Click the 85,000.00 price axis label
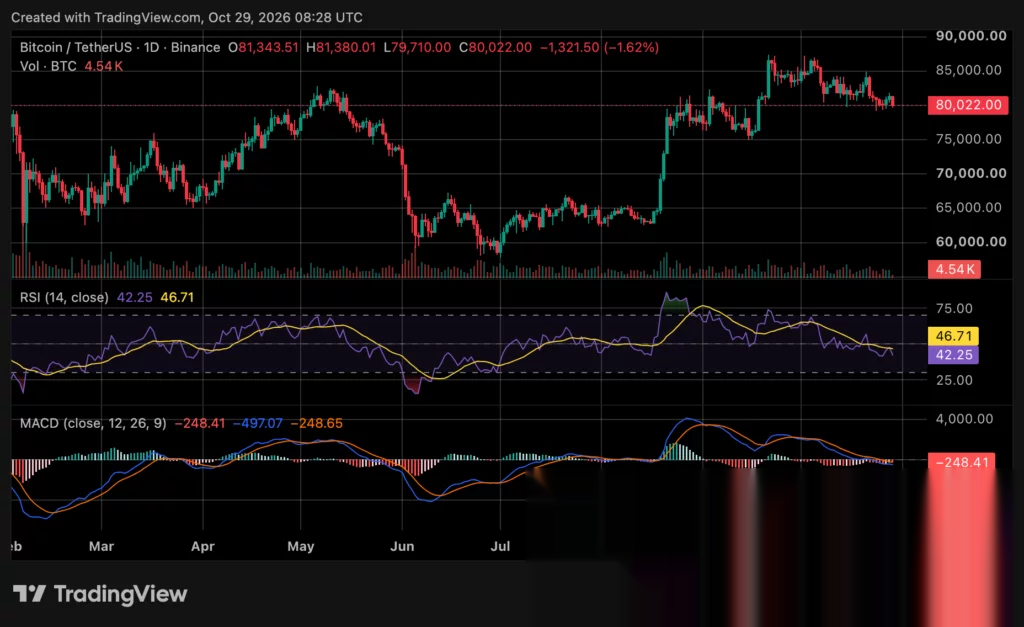Image resolution: width=1024 pixels, height=627 pixels. click(x=968, y=70)
